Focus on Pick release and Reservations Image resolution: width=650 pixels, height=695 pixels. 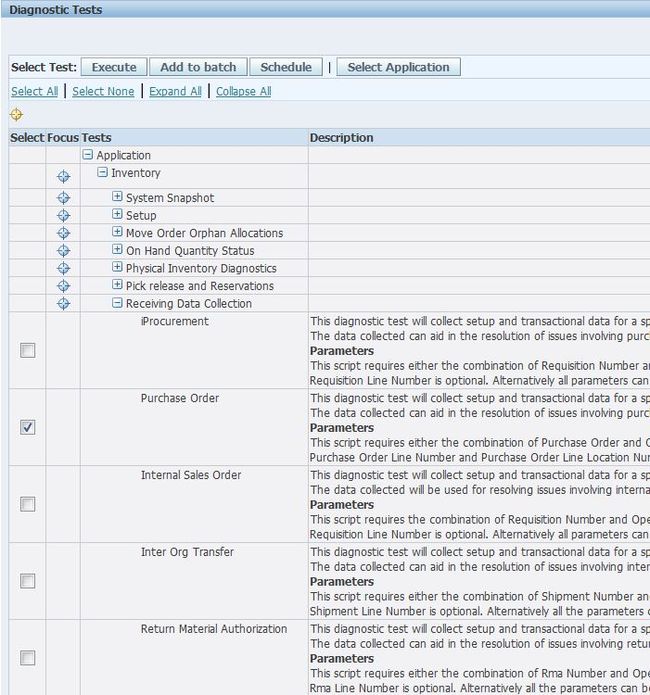click(x=63, y=286)
